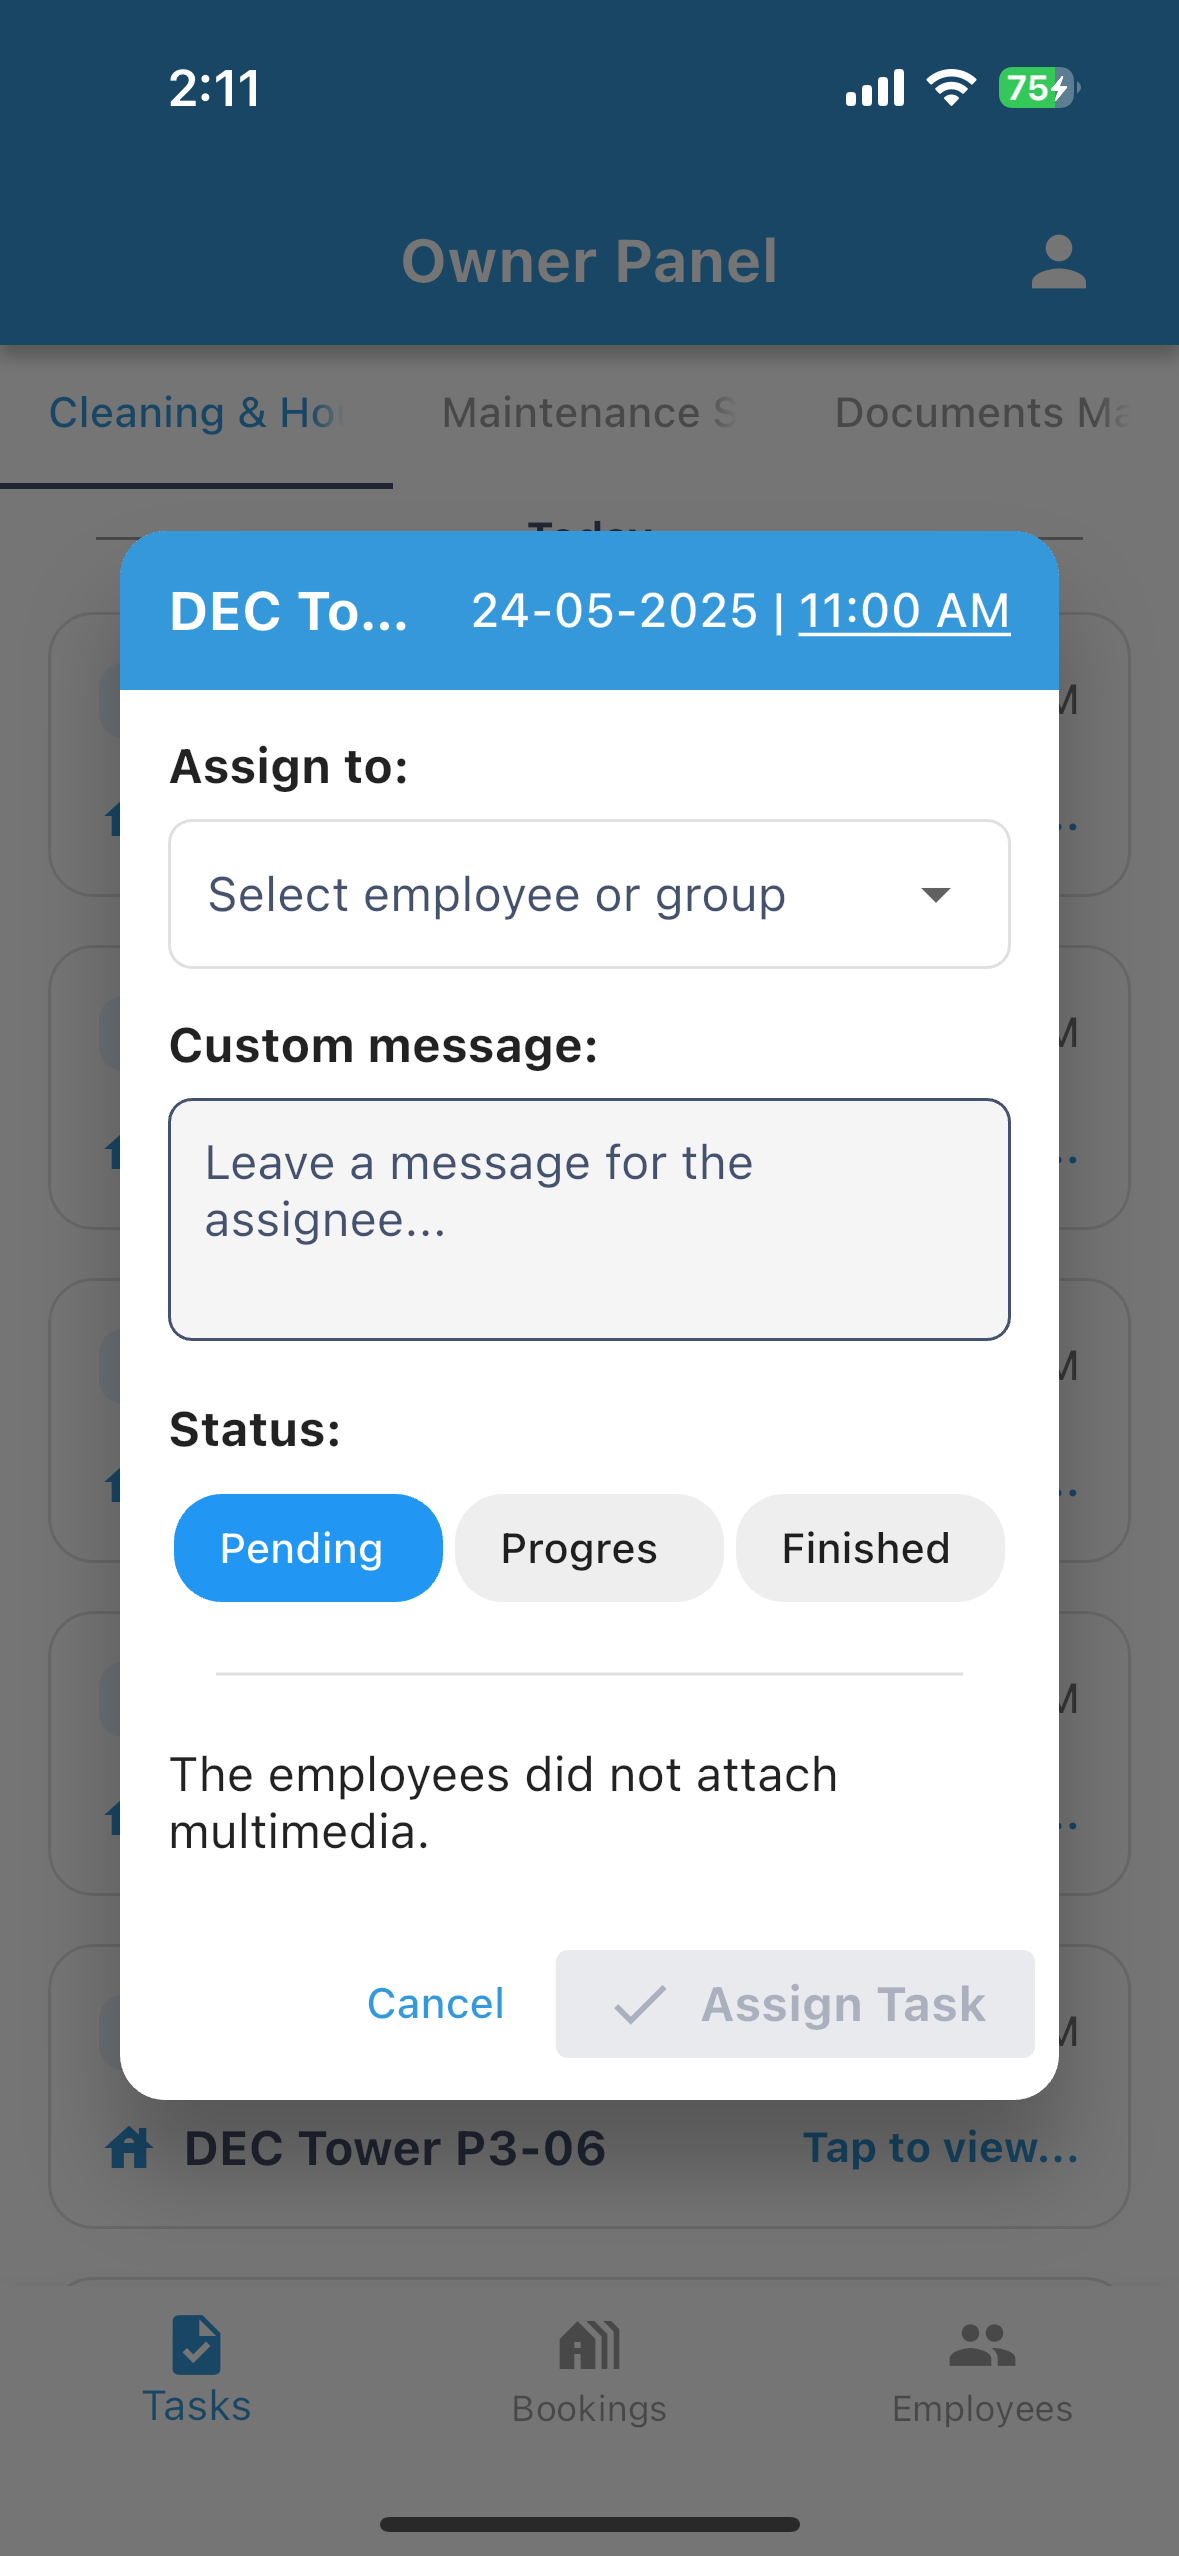Tap the Employees people icon
This screenshot has height=2556, width=1179.
[x=982, y=2345]
